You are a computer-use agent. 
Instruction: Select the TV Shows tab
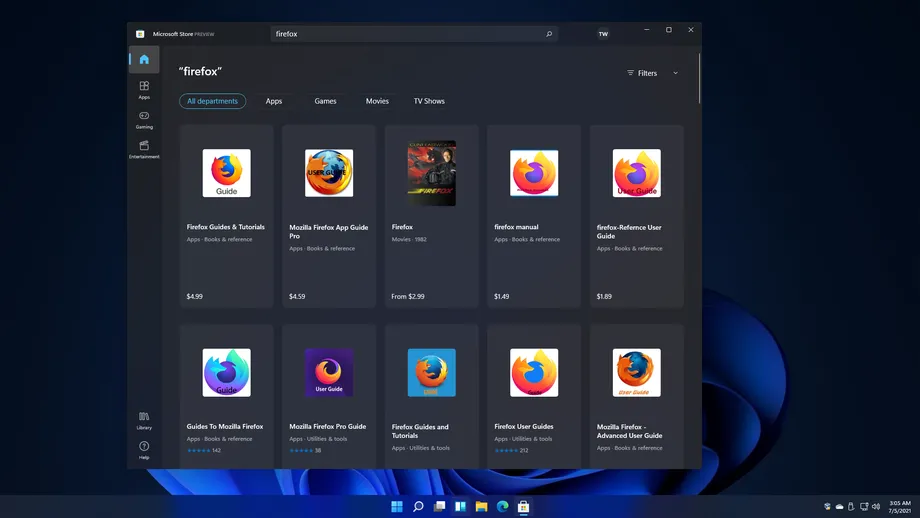pos(429,101)
